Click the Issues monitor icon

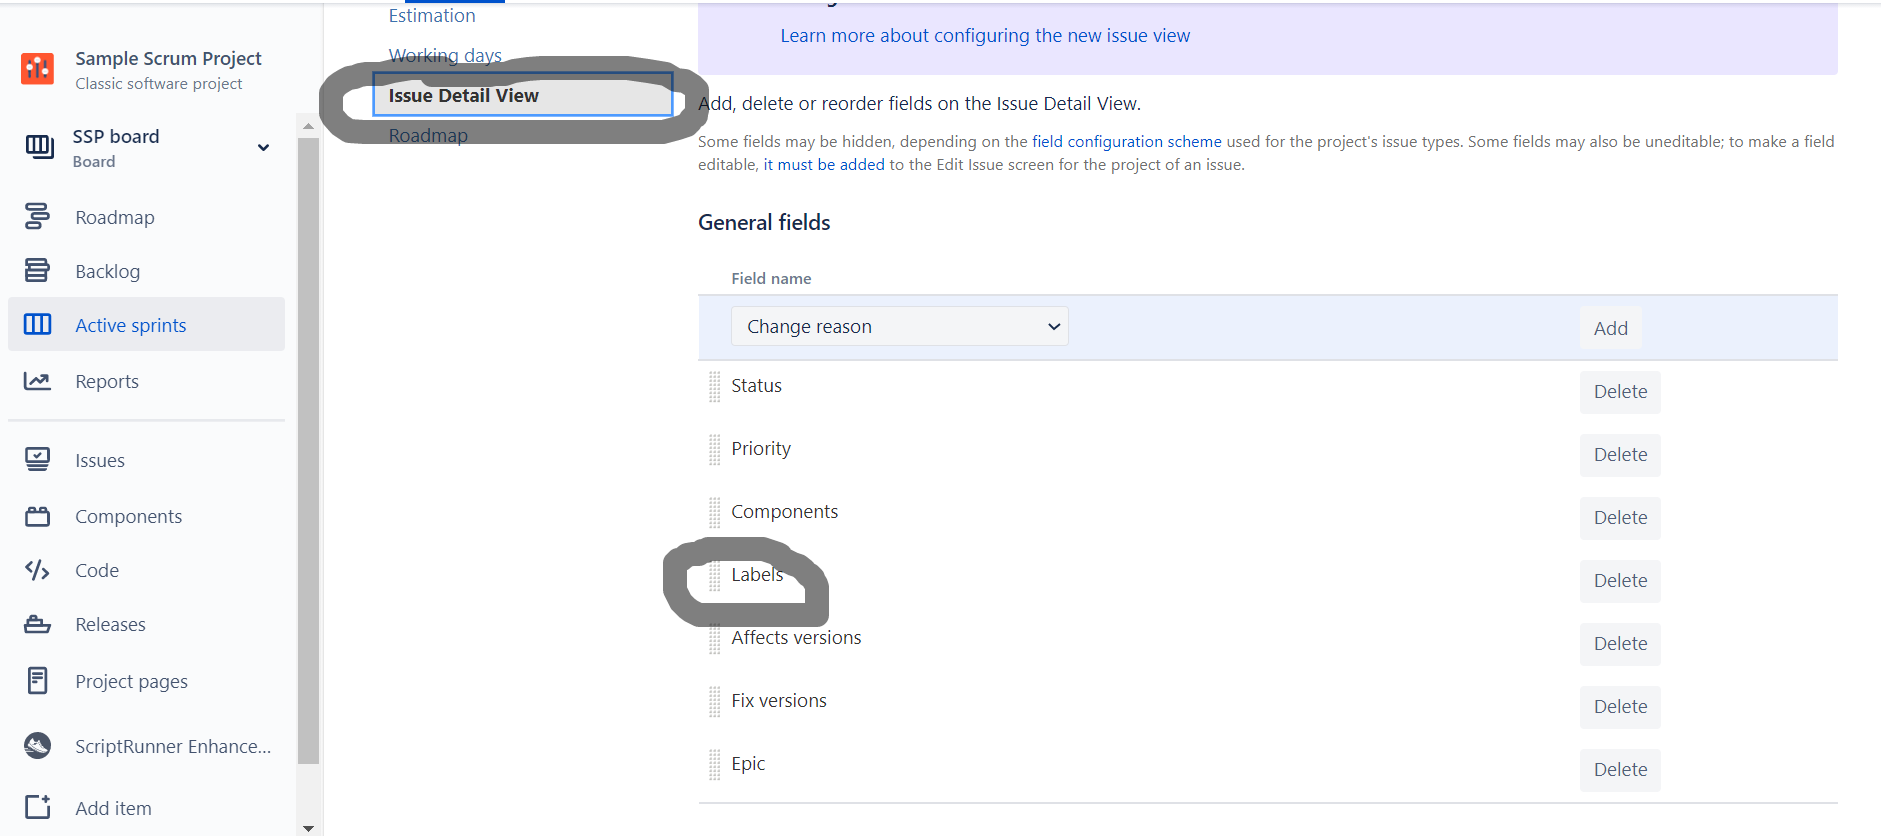tap(37, 459)
